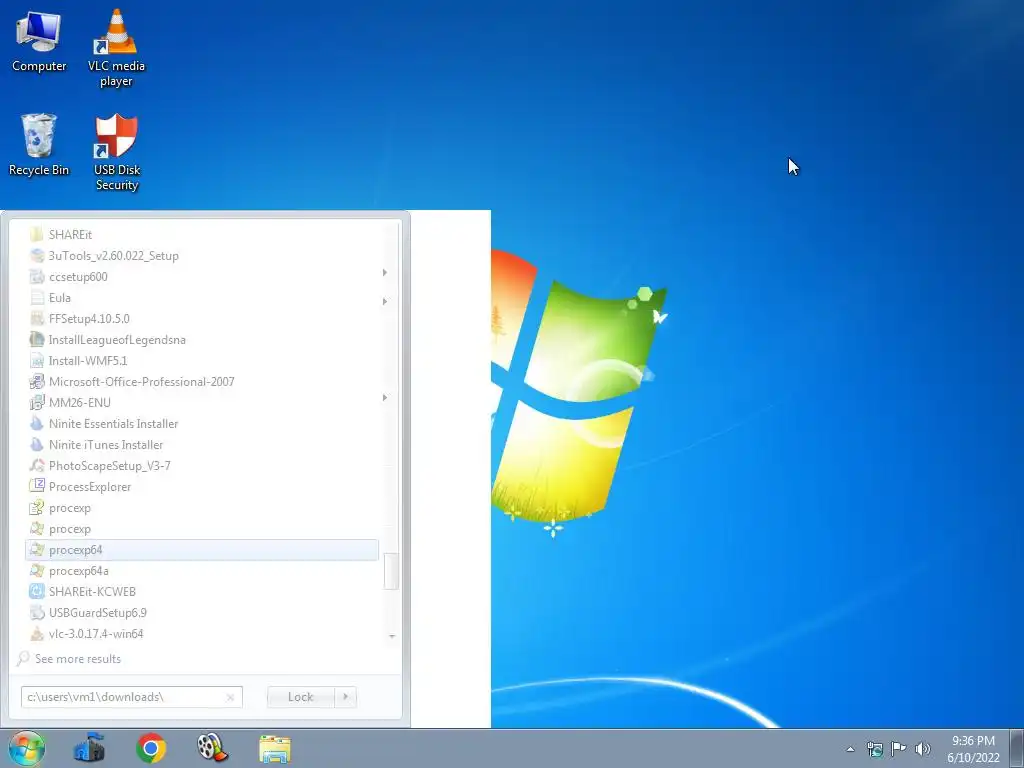Open the movie maker taskbar icon

[213, 748]
